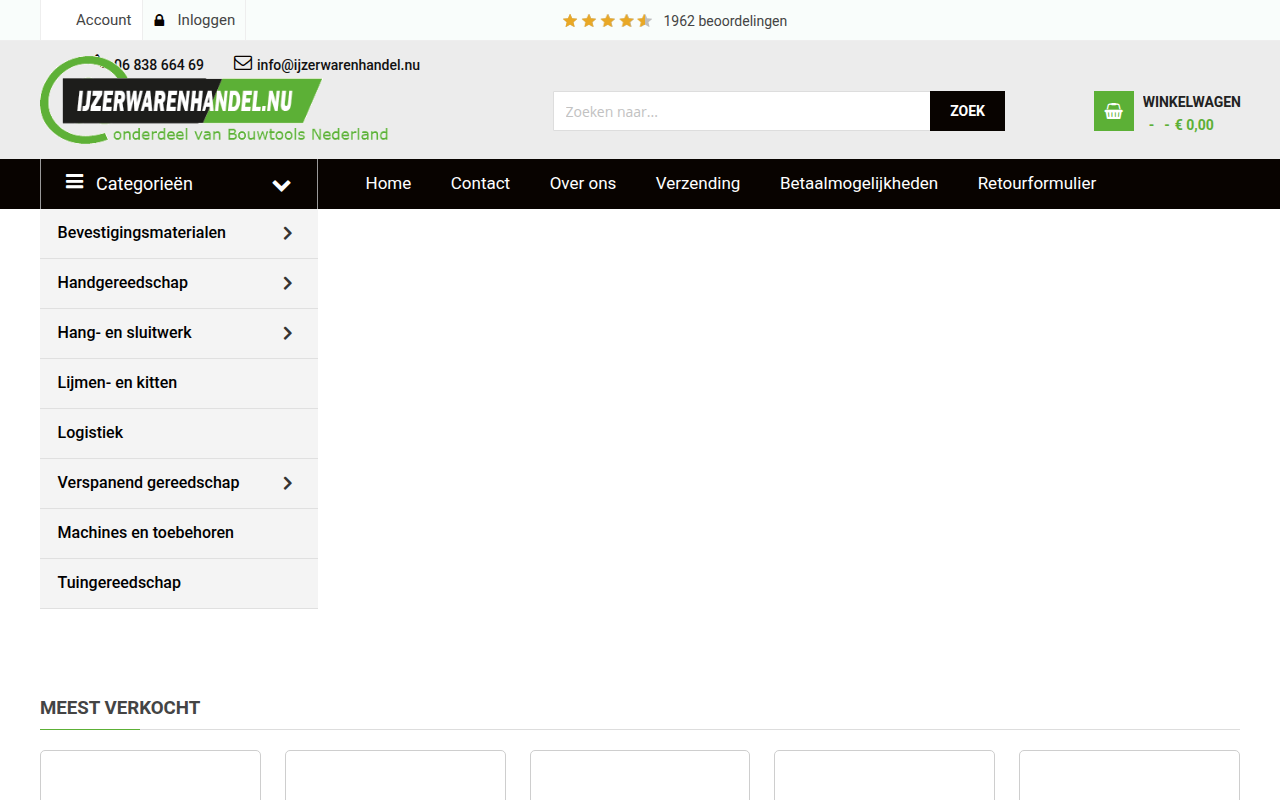
Task: Click the info@ijzerwarenhandel.nu email link
Action: coord(338,65)
